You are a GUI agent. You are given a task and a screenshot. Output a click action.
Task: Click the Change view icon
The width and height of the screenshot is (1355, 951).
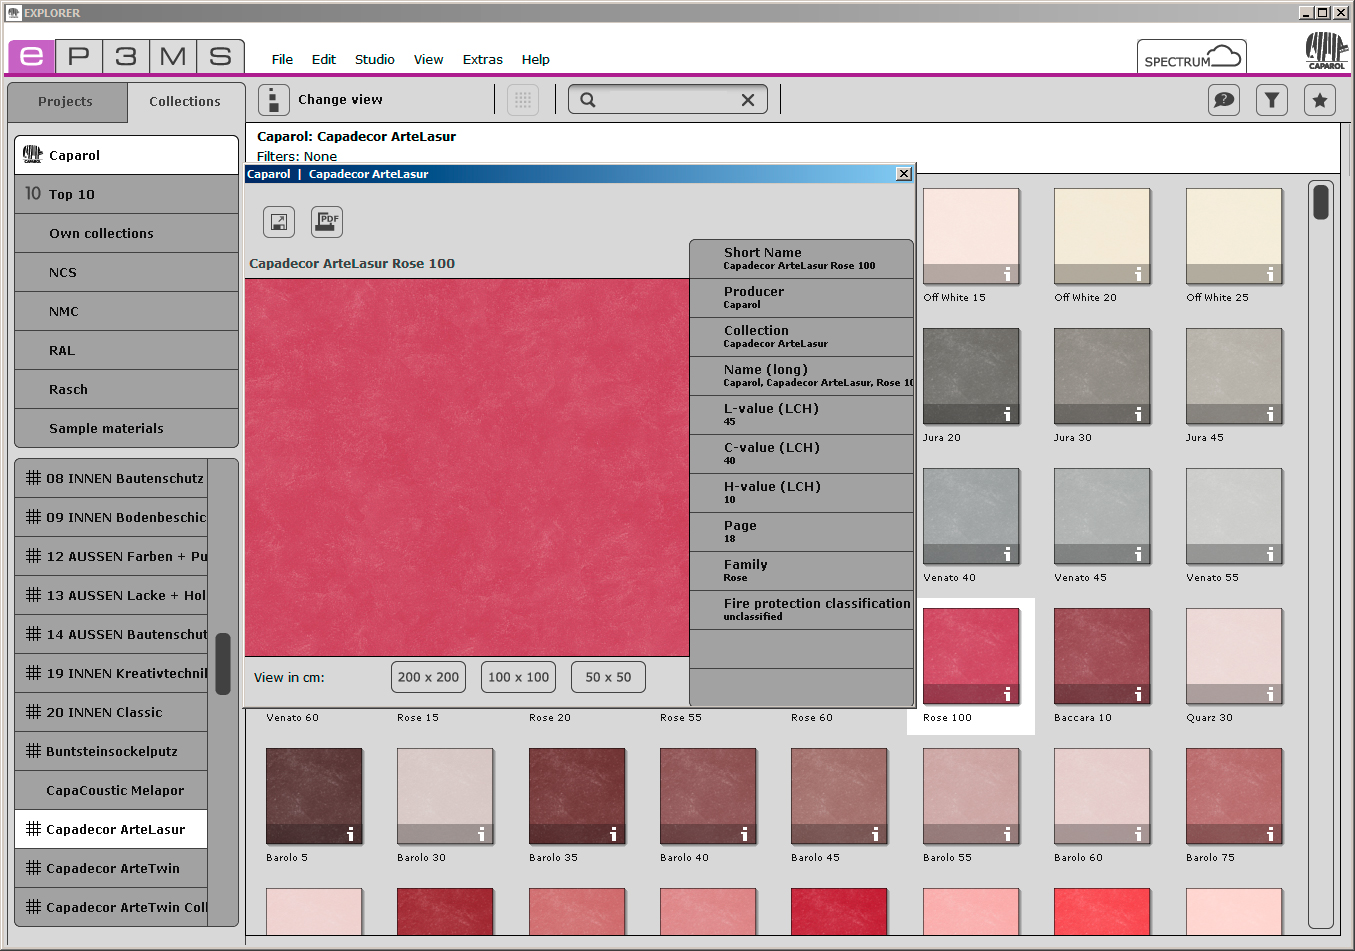pyautogui.click(x=274, y=100)
